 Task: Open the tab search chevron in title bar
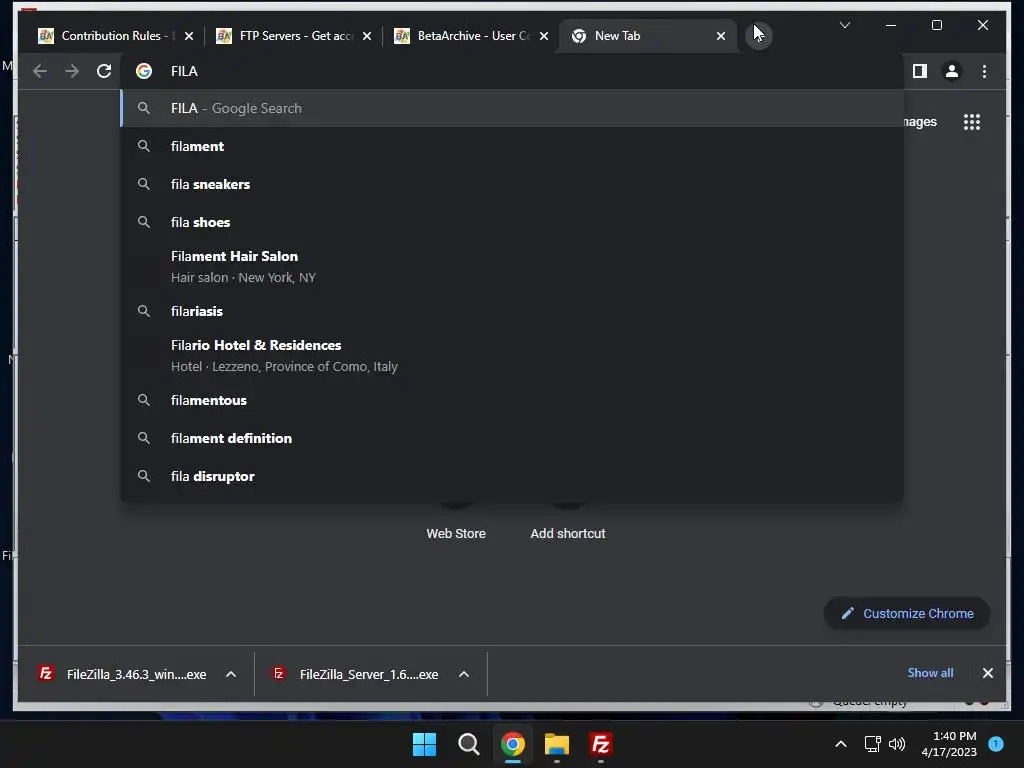(x=844, y=25)
